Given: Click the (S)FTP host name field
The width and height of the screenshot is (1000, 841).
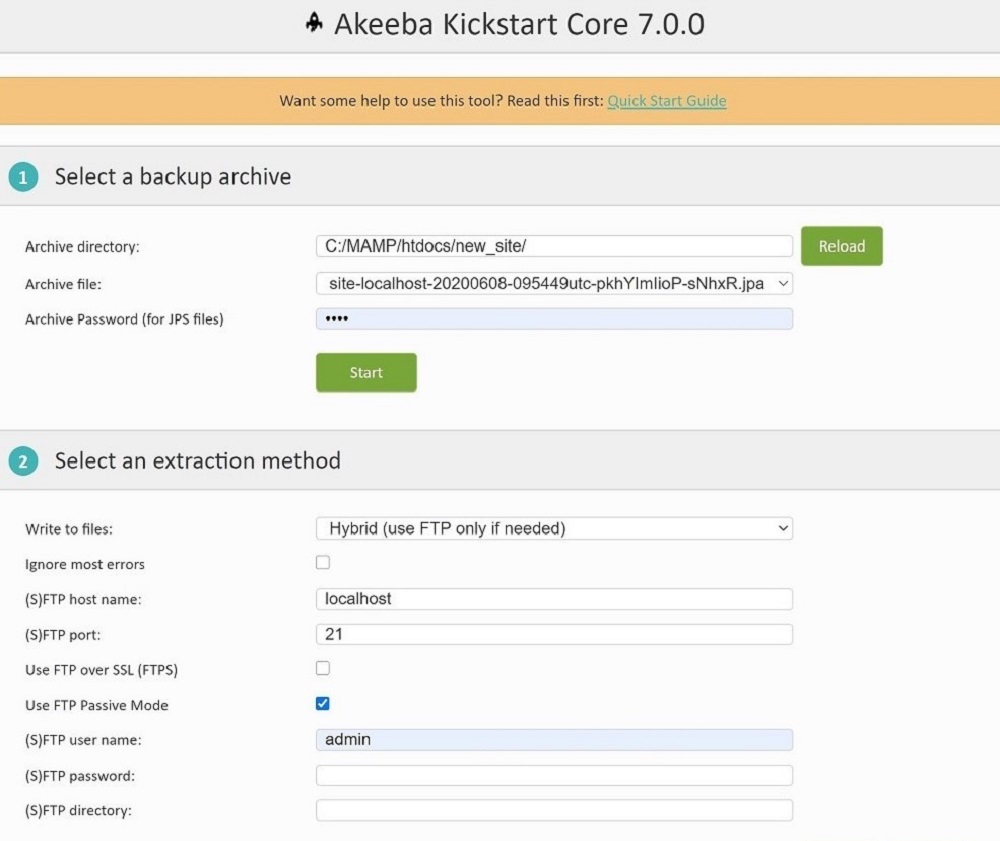Looking at the screenshot, I should pos(554,599).
